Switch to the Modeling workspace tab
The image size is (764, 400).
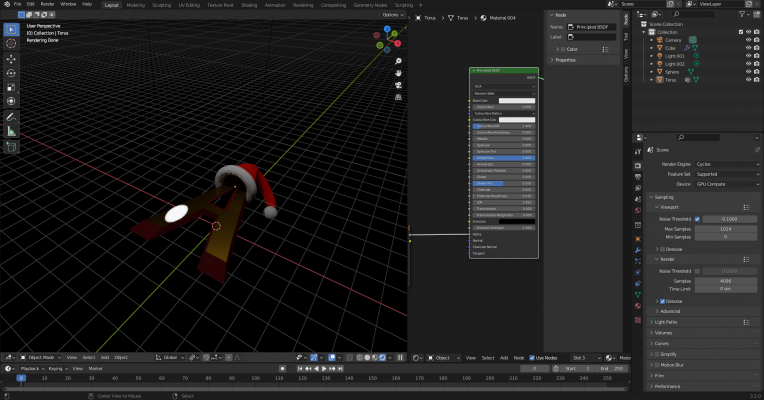135,4
